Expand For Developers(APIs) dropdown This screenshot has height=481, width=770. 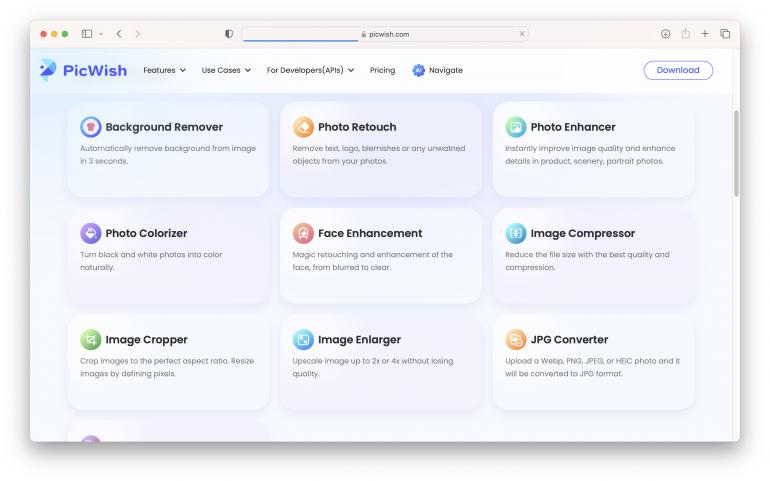tap(310, 70)
